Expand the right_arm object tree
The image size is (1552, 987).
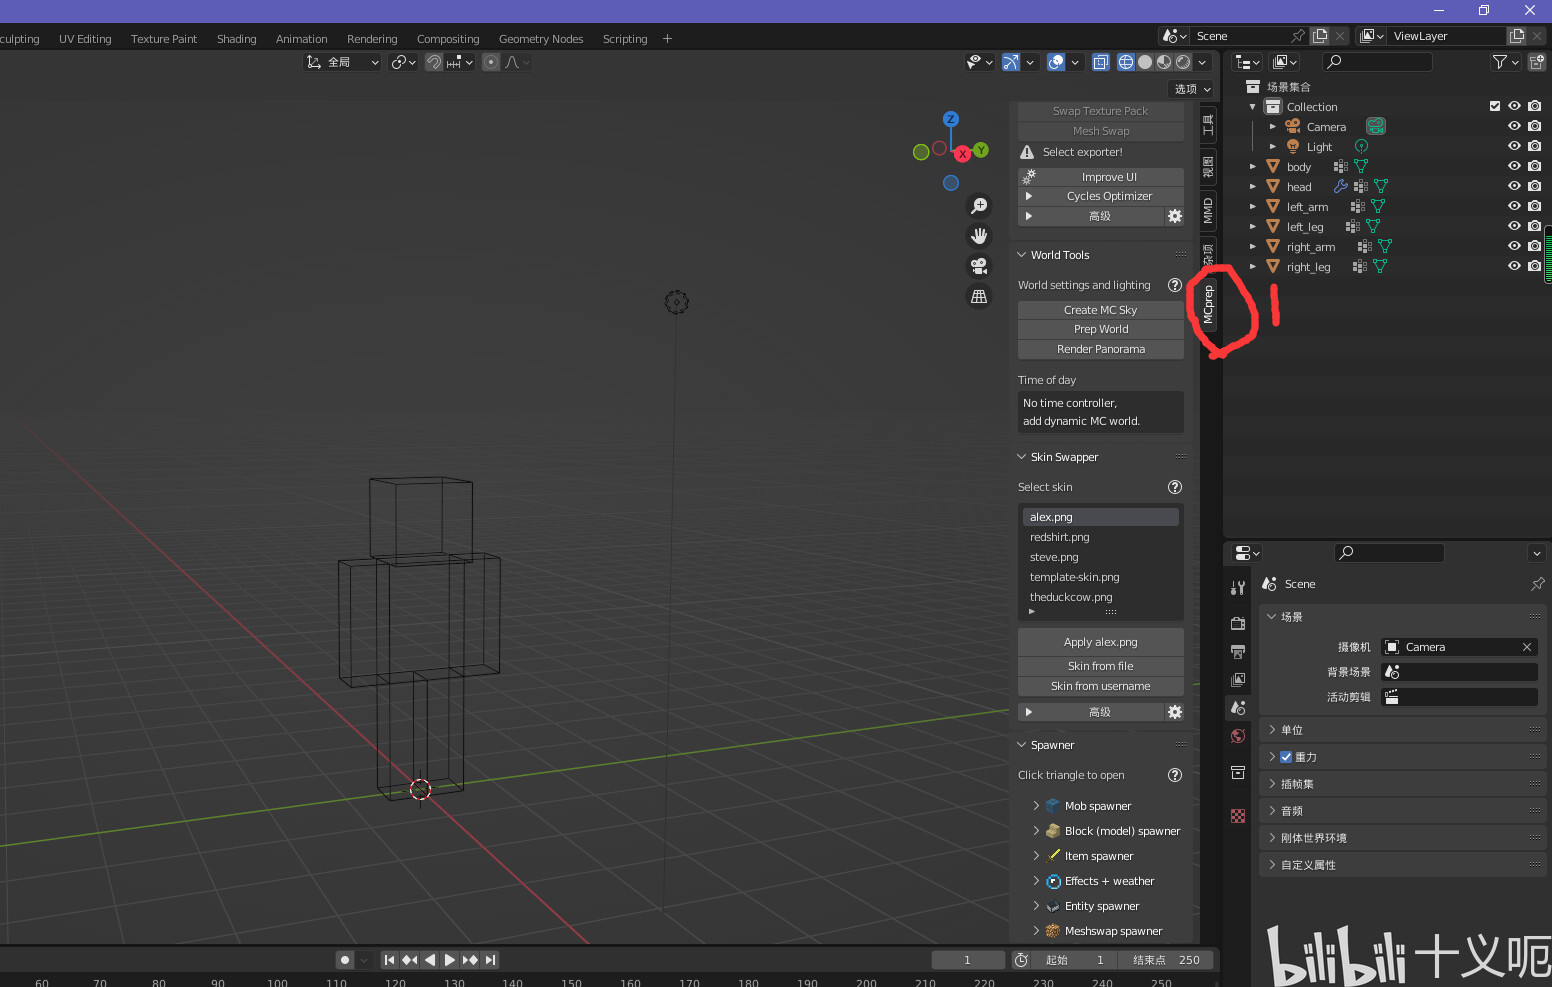click(1252, 247)
